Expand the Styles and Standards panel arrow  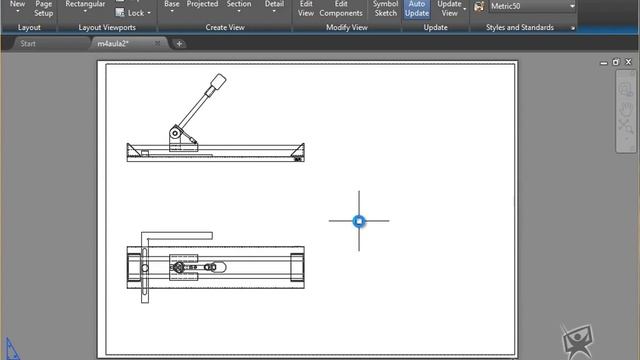[x=573, y=28]
